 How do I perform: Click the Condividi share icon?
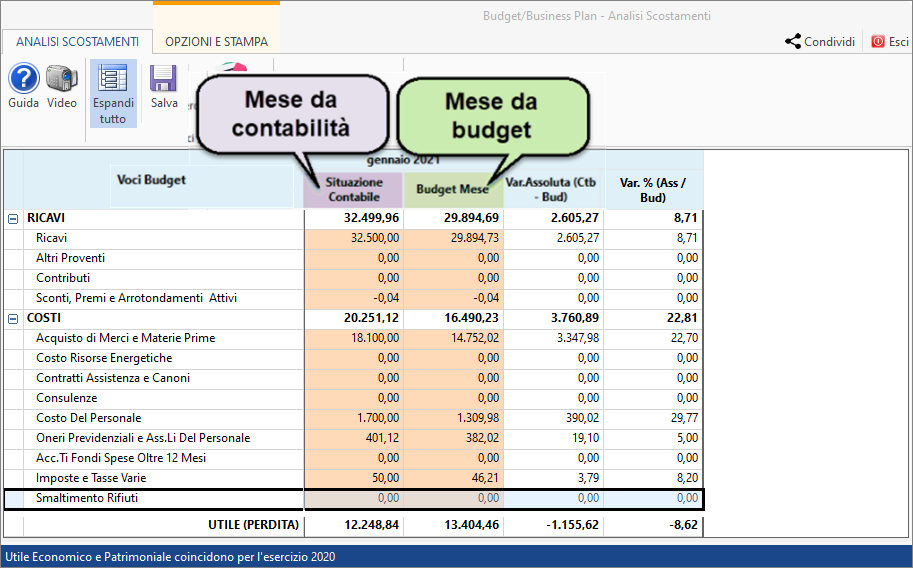pos(792,41)
